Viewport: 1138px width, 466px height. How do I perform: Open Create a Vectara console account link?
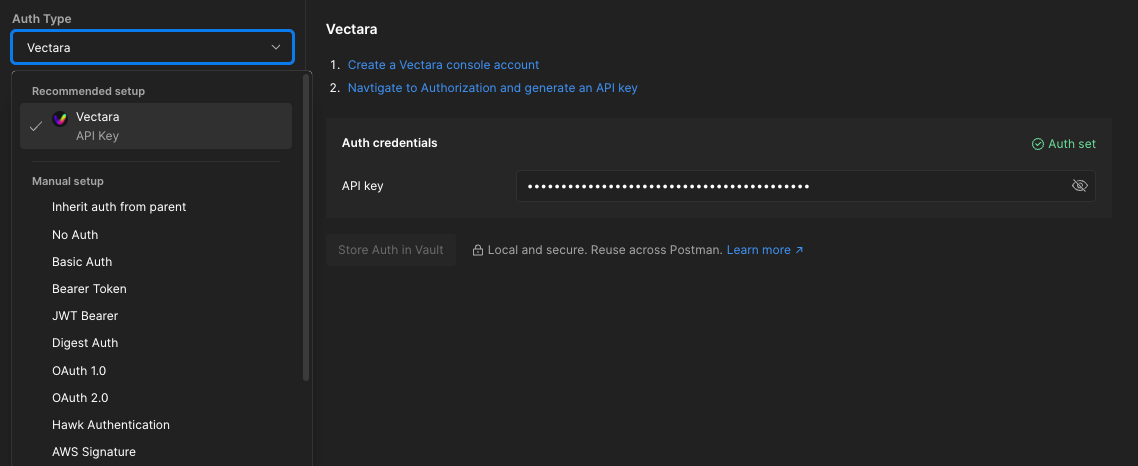point(443,65)
